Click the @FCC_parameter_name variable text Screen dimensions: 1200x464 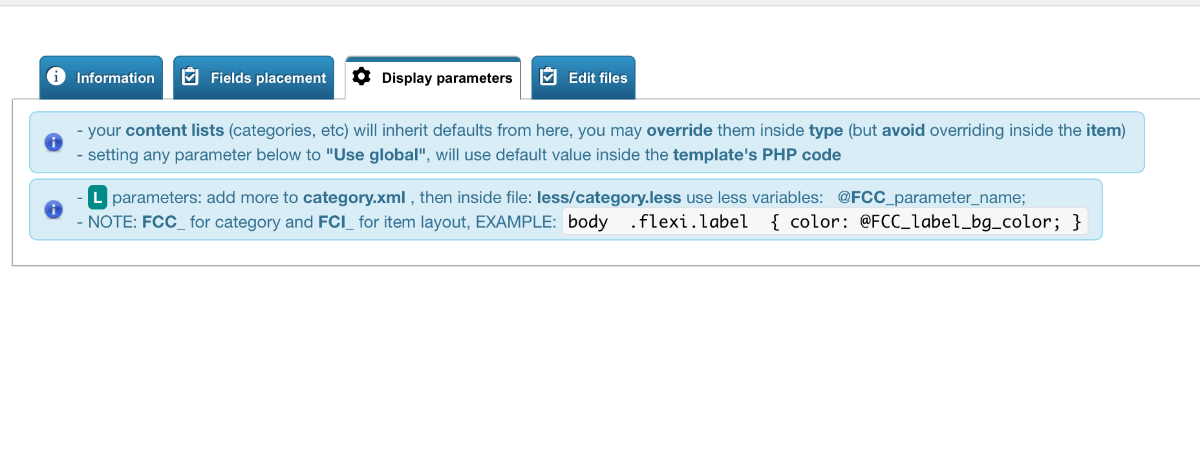coord(931,197)
